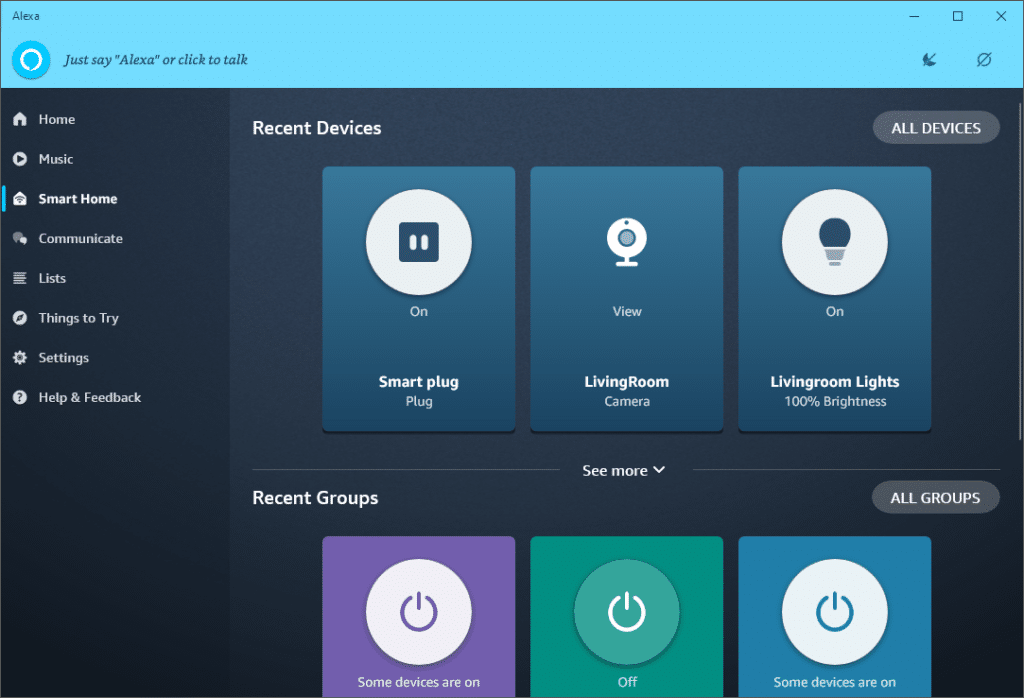Toggle the Smart plug power button
Image resolution: width=1024 pixels, height=698 pixels.
point(419,242)
